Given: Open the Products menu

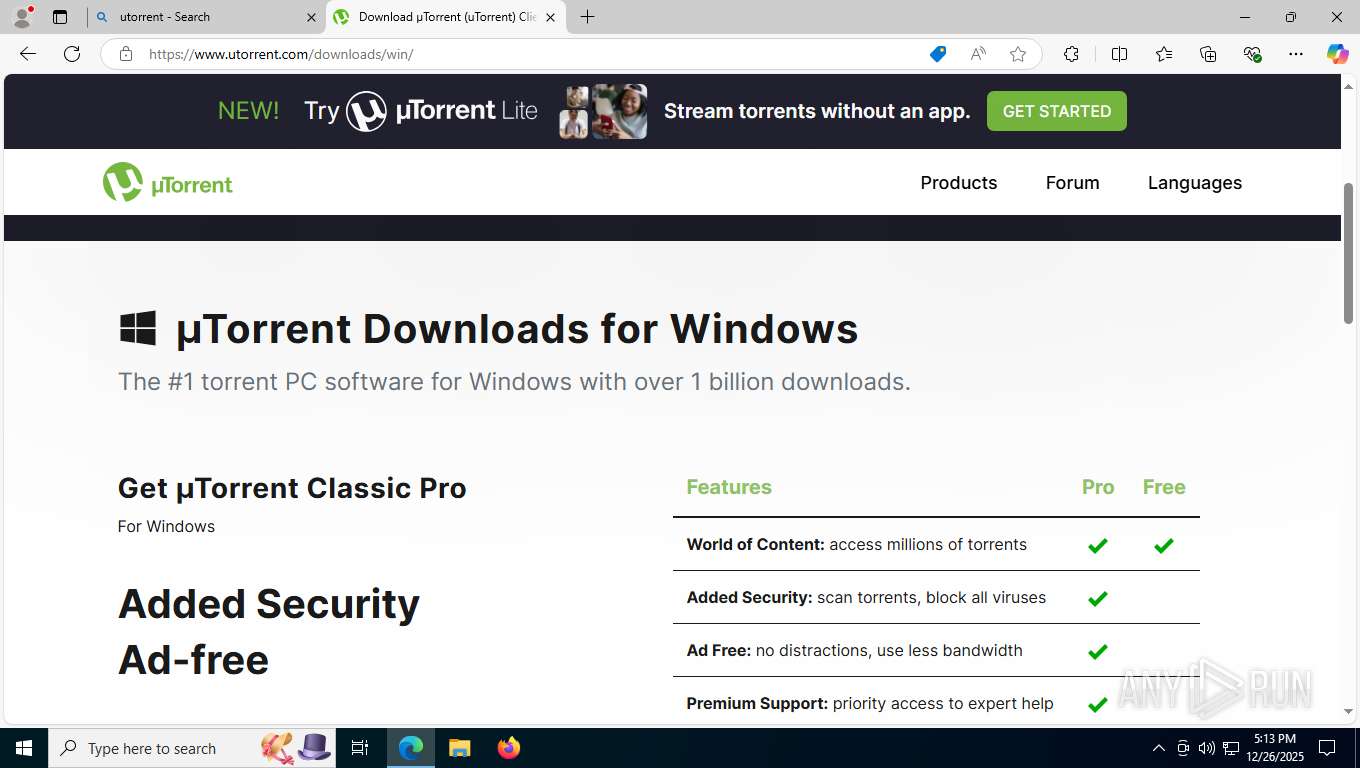Looking at the screenshot, I should click(959, 183).
